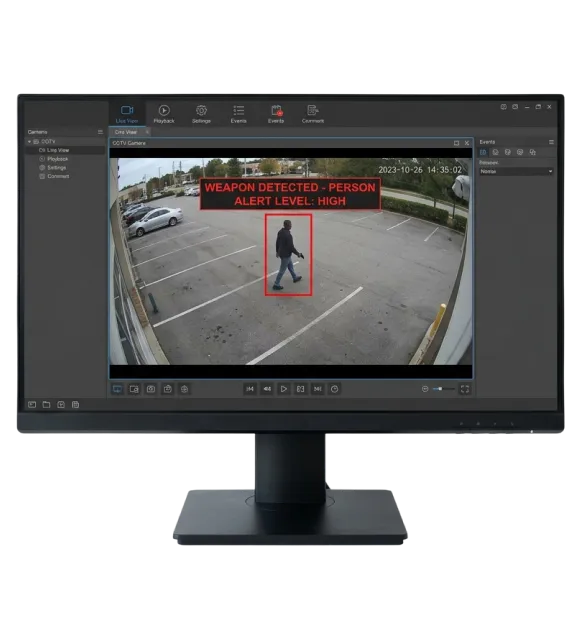Open Settings gear in the top toolbar

(201, 114)
